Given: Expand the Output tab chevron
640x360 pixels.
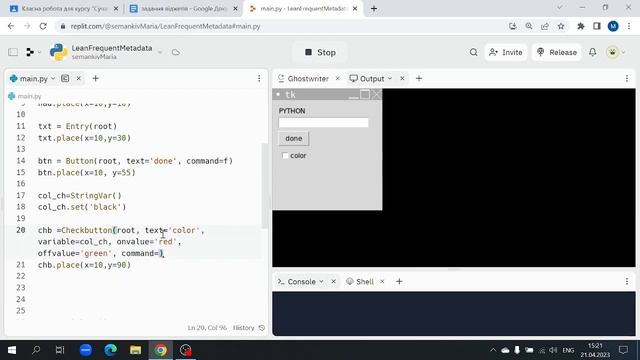Looking at the screenshot, I should 390,78.
